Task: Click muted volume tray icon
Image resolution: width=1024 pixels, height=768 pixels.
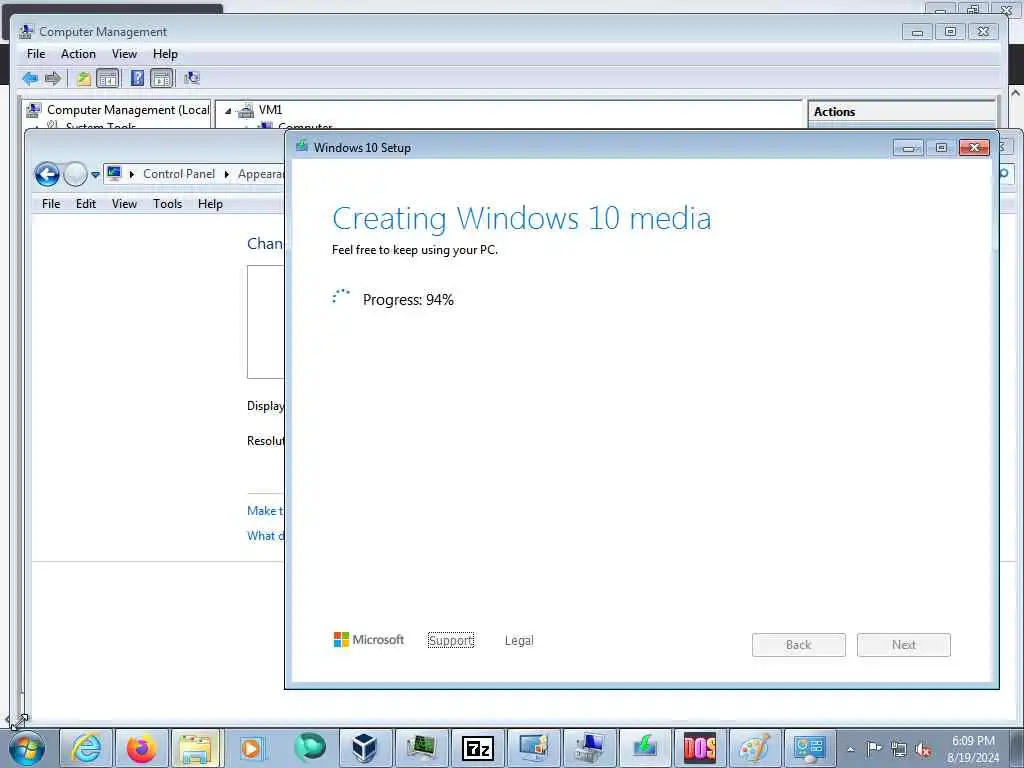Action: point(923,750)
